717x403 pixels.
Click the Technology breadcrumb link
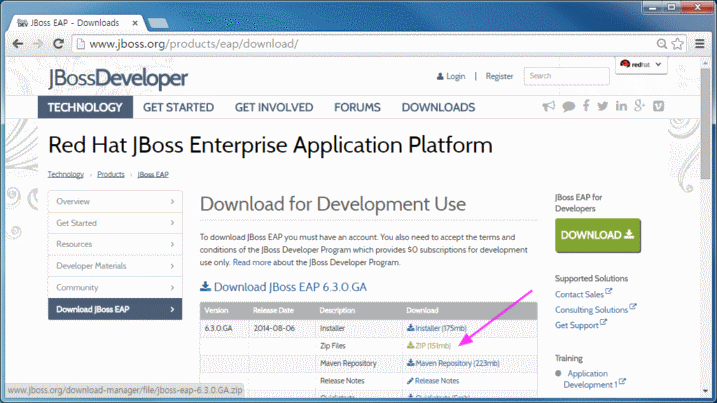[x=65, y=175]
